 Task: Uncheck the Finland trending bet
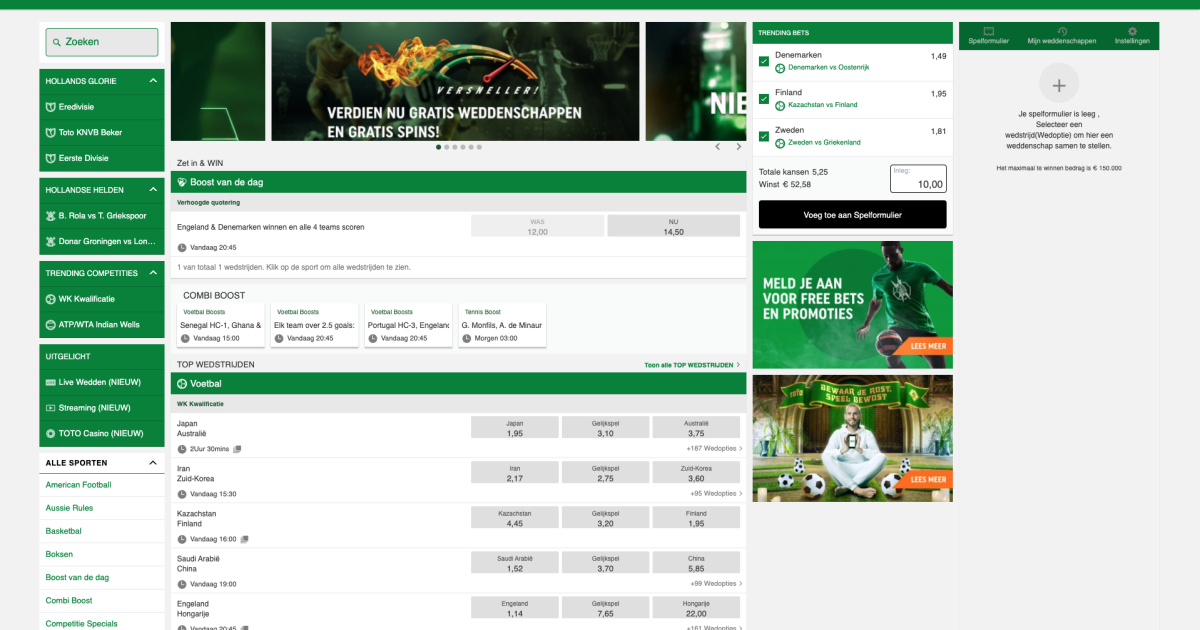tap(764, 99)
